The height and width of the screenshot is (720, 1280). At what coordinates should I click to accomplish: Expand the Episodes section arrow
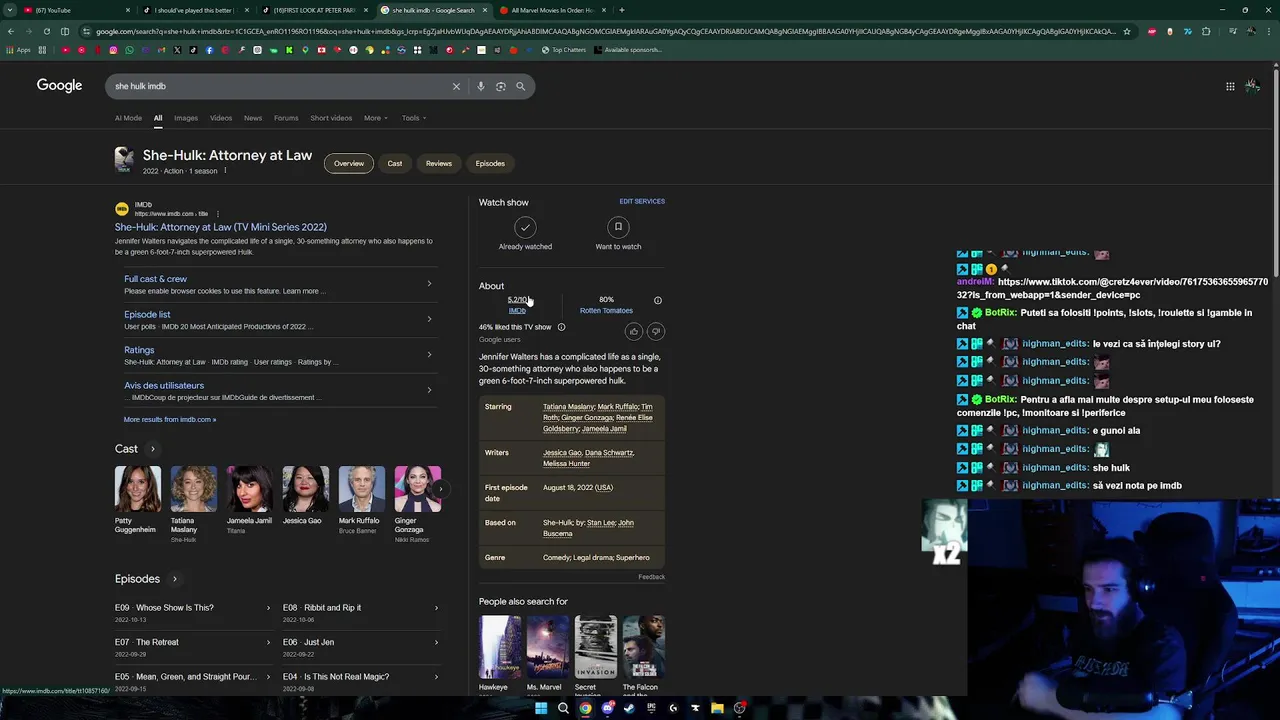[174, 579]
